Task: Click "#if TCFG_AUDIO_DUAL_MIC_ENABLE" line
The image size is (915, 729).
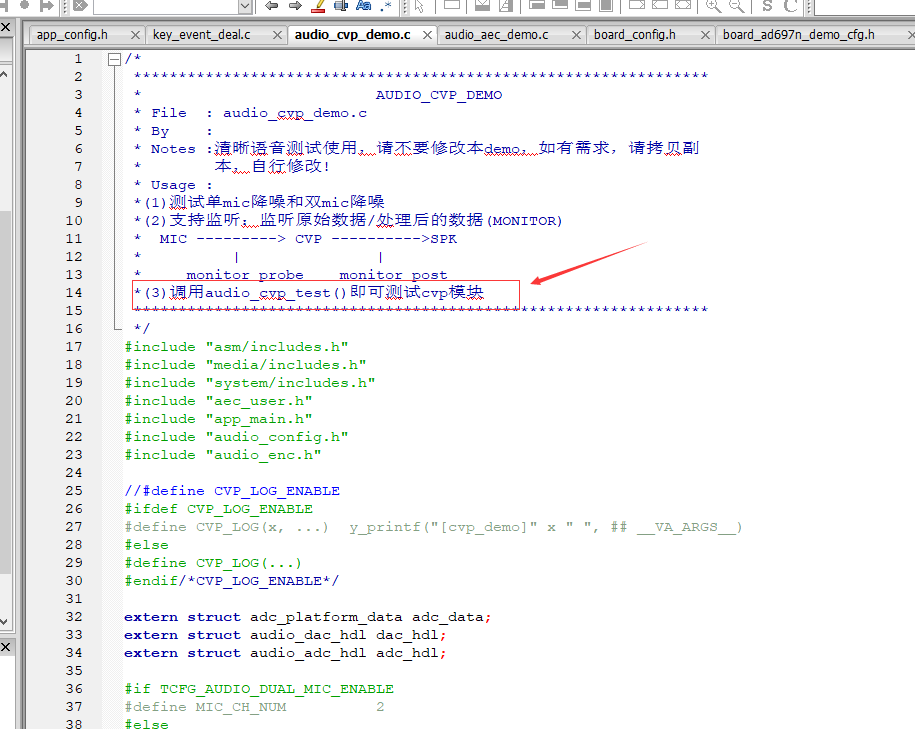Action: coord(259,689)
